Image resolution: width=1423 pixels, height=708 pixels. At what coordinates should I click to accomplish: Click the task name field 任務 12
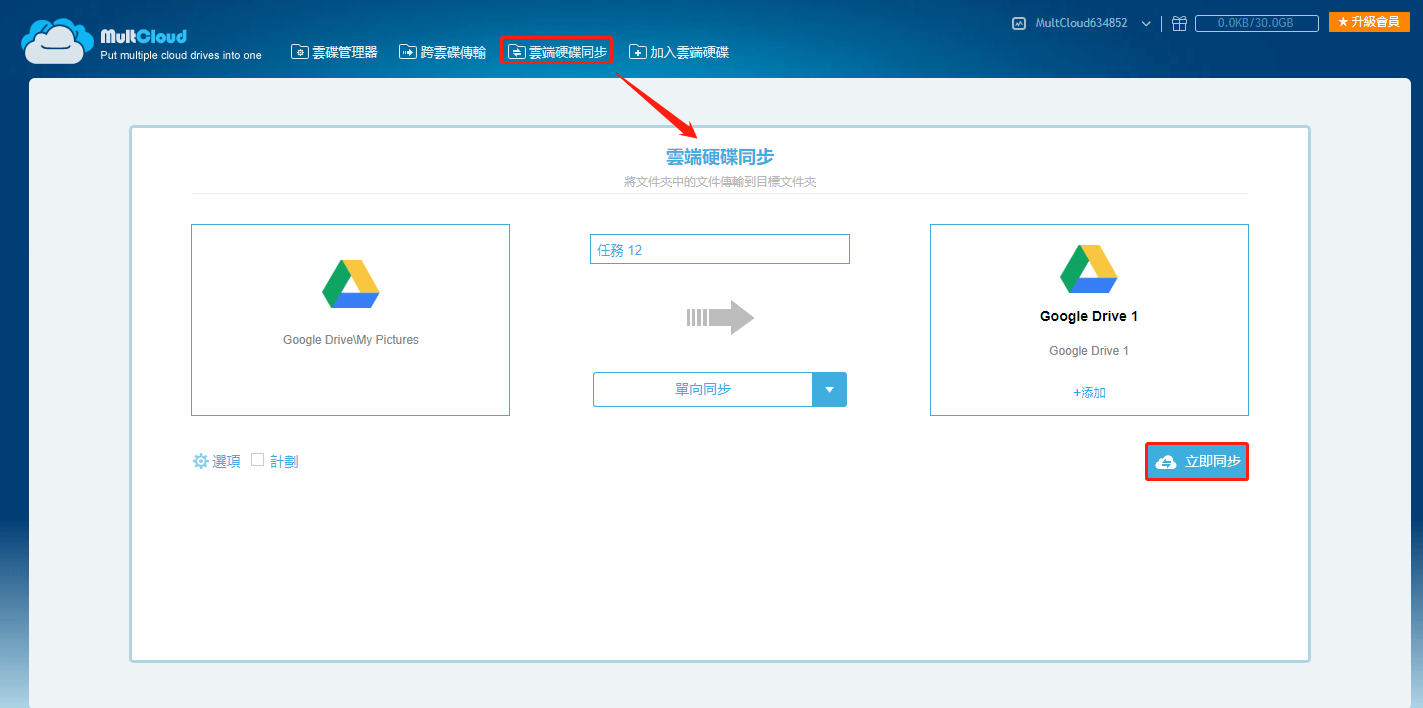click(720, 249)
